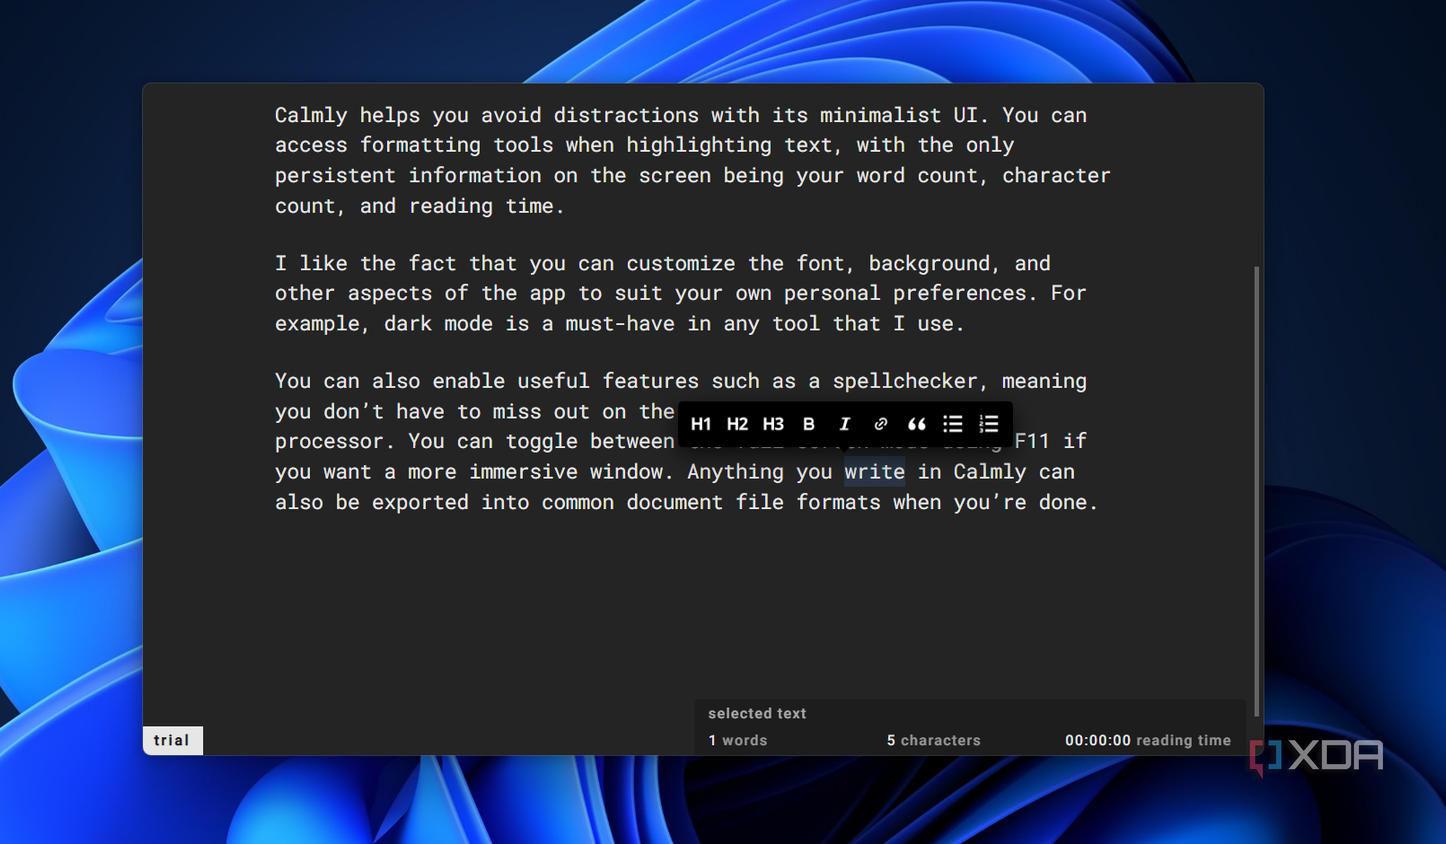Click the word "exported" in last line
1446x844 pixels.
(x=420, y=502)
